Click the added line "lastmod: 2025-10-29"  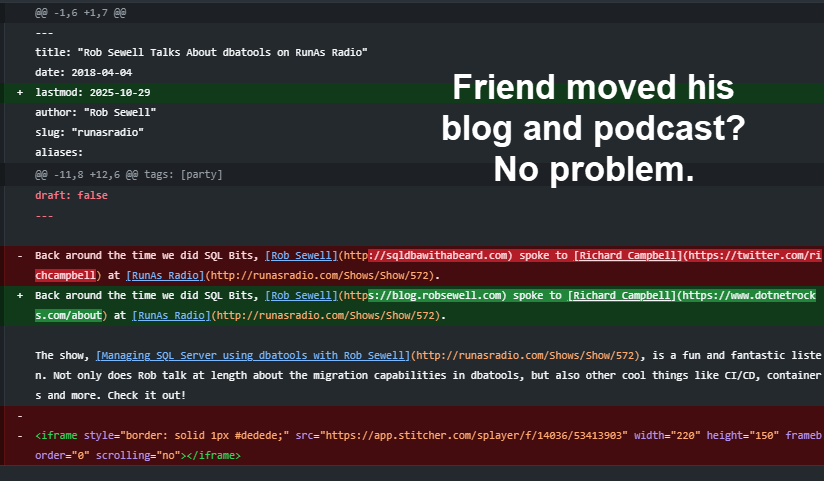tap(92, 93)
